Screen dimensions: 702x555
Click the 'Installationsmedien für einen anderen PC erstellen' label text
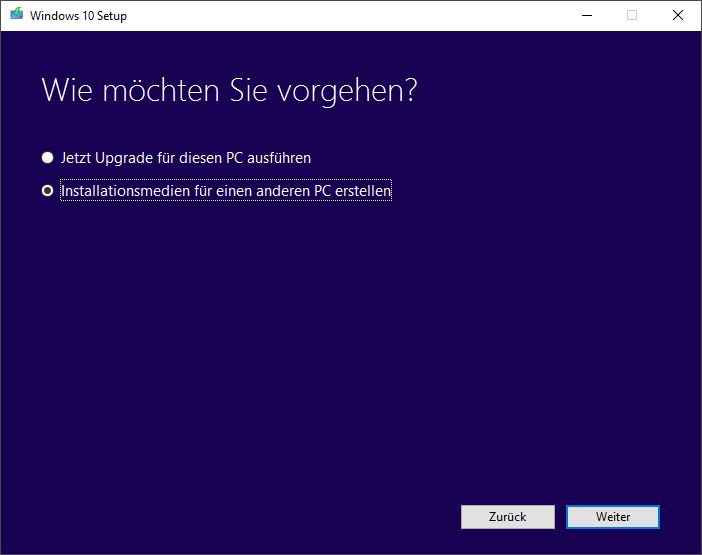point(226,191)
